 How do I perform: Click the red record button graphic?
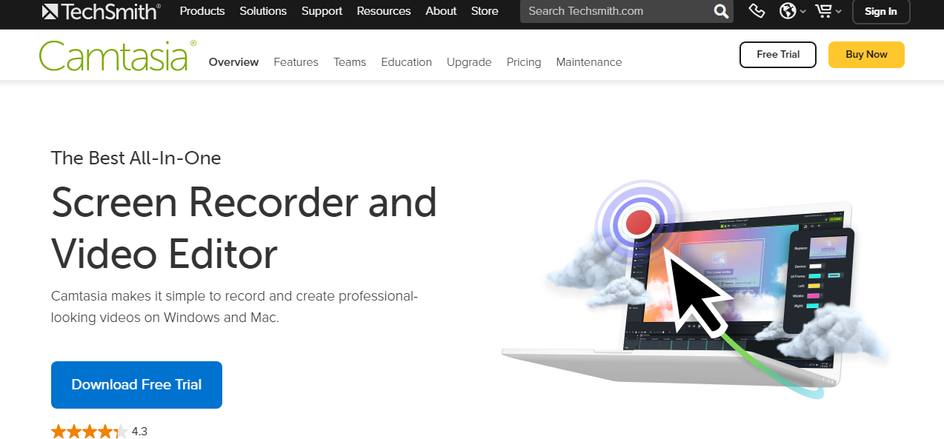tap(639, 222)
